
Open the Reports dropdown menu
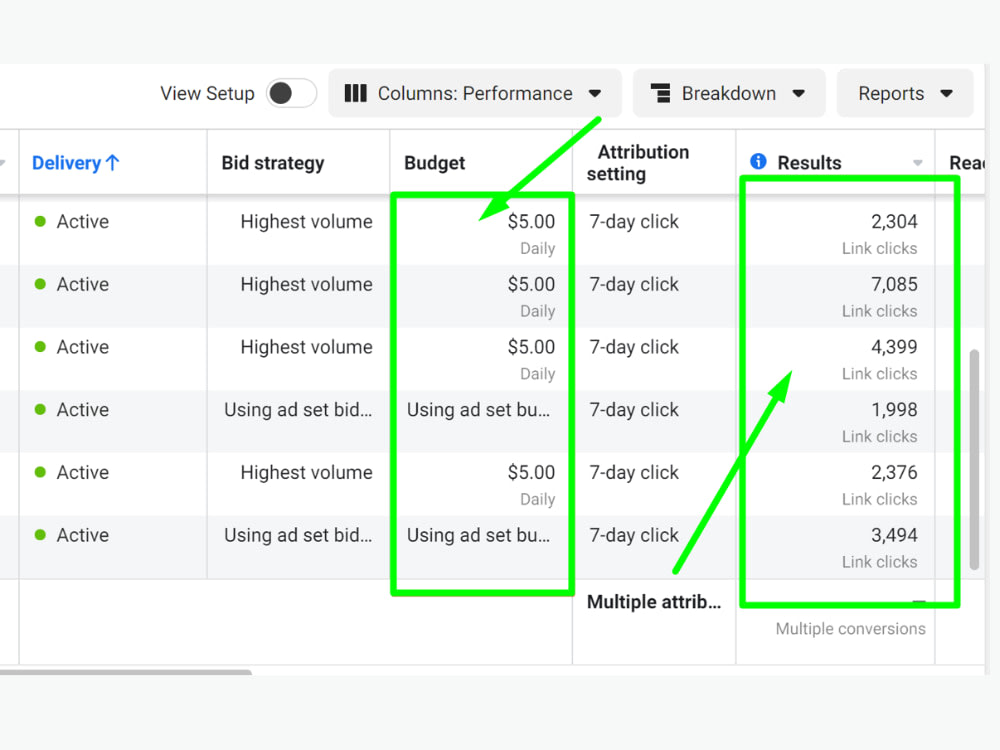coord(905,94)
